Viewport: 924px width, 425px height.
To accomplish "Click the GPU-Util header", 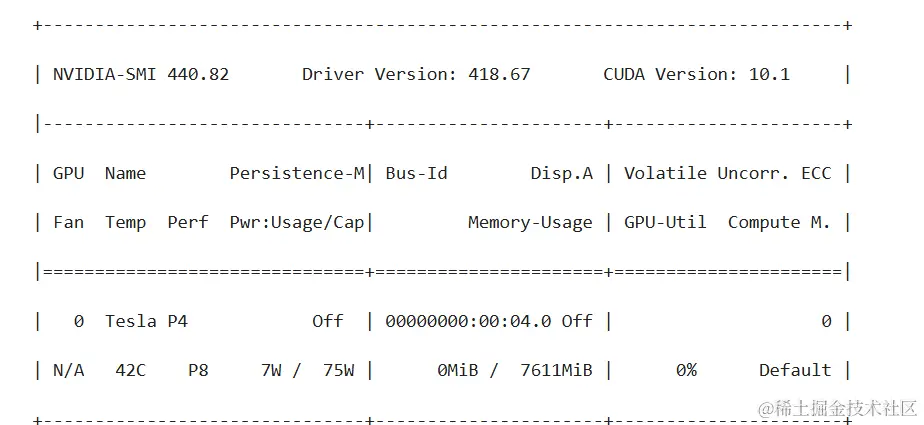I will click(665, 222).
